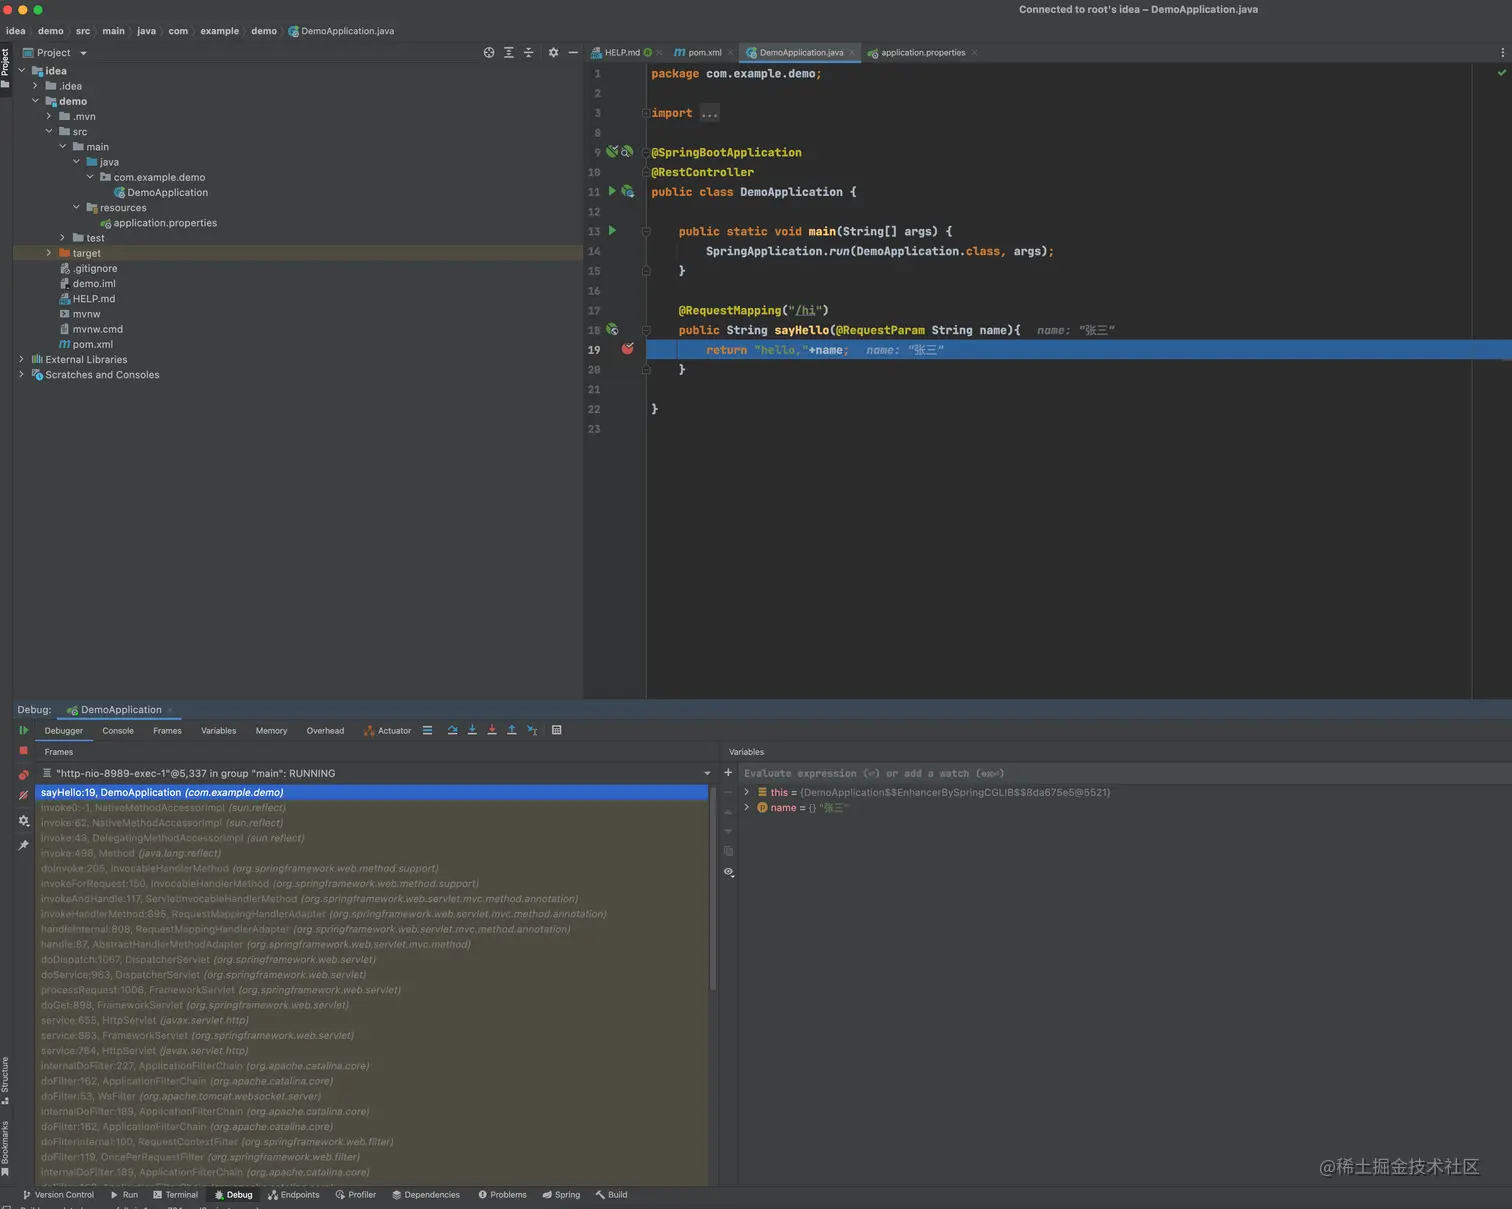This screenshot has width=1512, height=1209.
Task: Click Select Opened File target icon
Action: coord(489,53)
